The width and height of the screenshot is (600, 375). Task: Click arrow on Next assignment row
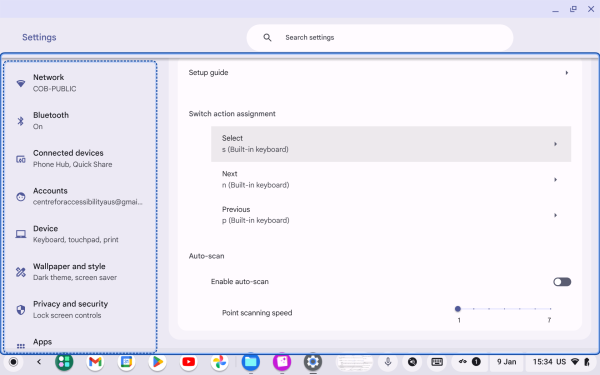[x=555, y=179]
